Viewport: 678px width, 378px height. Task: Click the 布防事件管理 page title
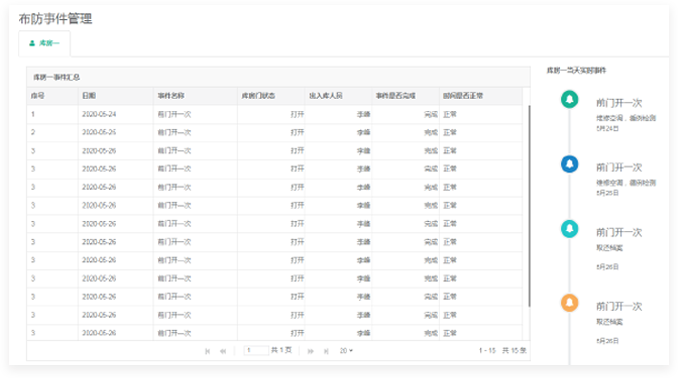point(55,19)
